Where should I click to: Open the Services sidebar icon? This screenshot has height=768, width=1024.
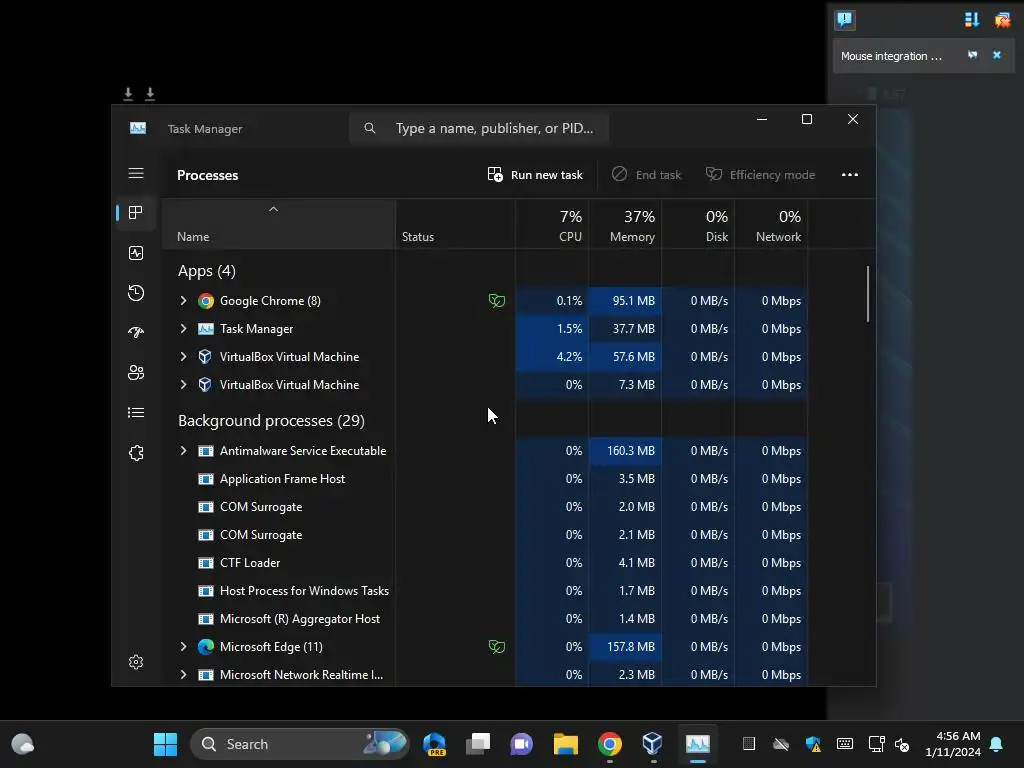click(x=136, y=453)
